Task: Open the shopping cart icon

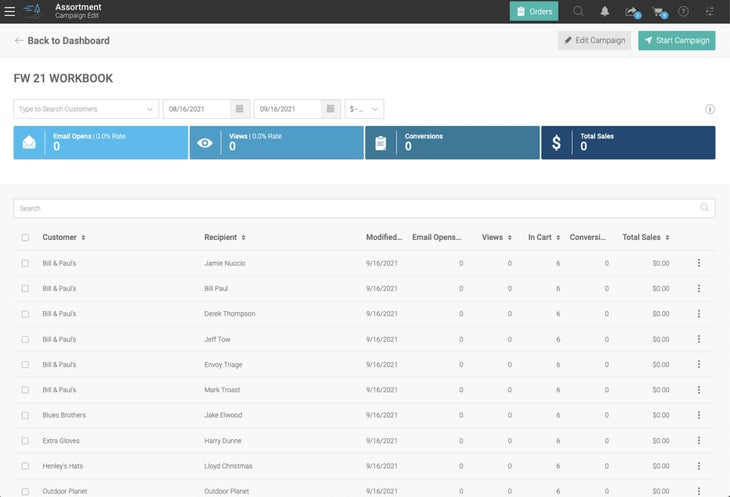Action: click(x=659, y=12)
